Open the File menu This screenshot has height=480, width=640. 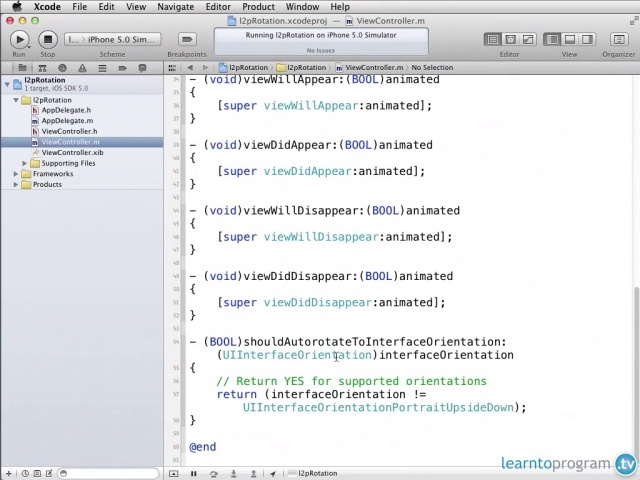[x=80, y=7]
